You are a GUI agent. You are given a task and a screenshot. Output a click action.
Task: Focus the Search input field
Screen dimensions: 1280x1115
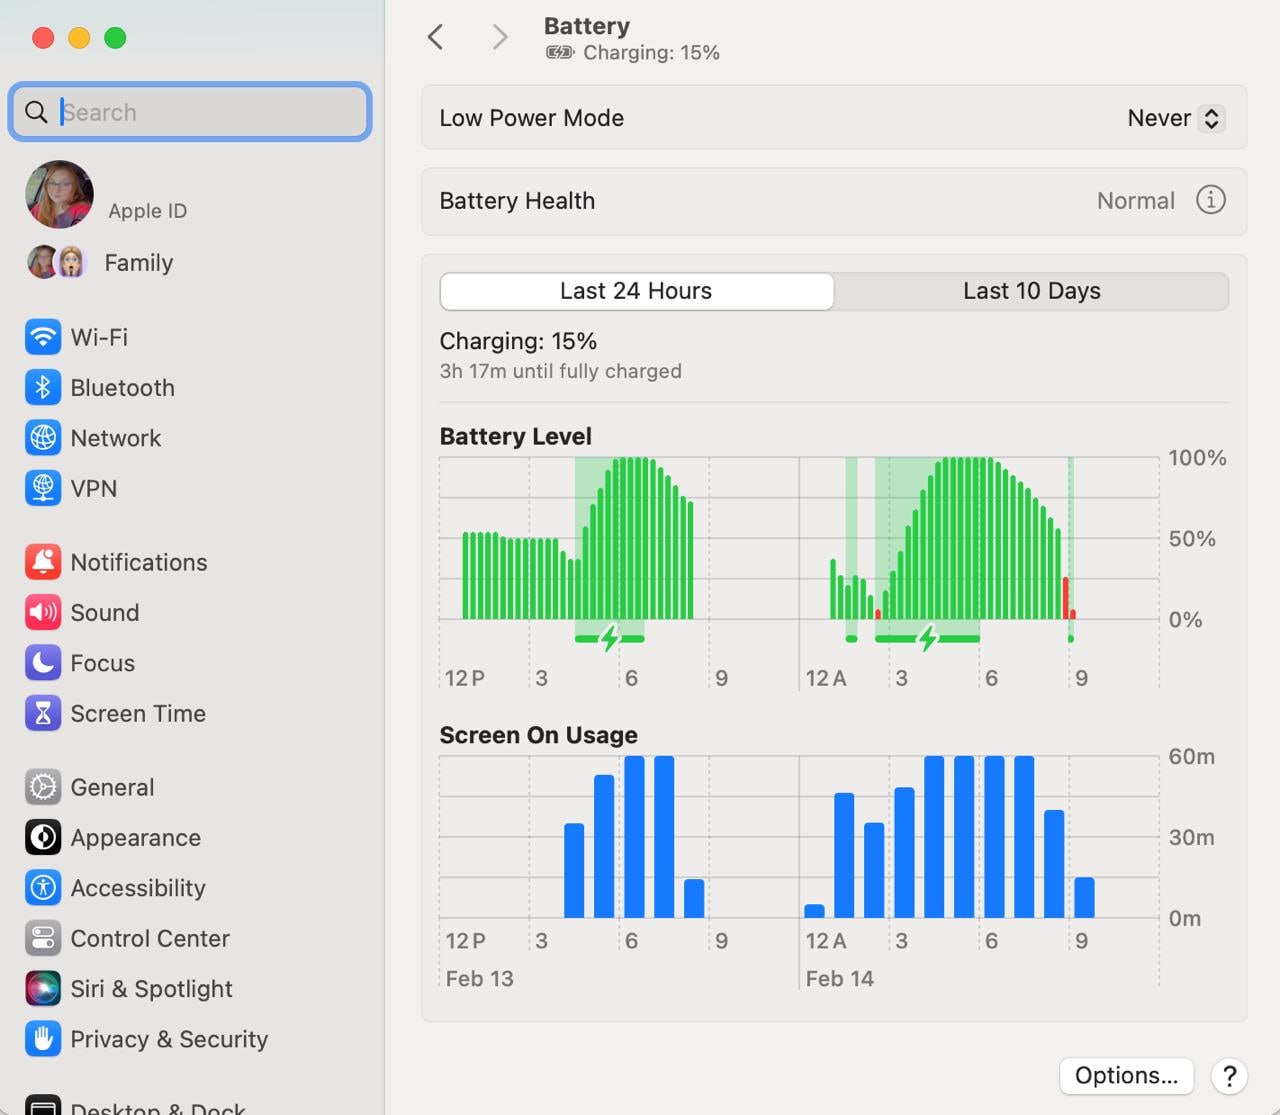point(190,112)
